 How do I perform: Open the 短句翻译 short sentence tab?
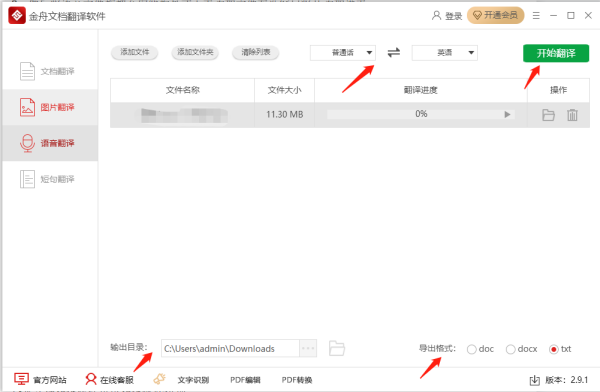pyautogui.click(x=50, y=179)
